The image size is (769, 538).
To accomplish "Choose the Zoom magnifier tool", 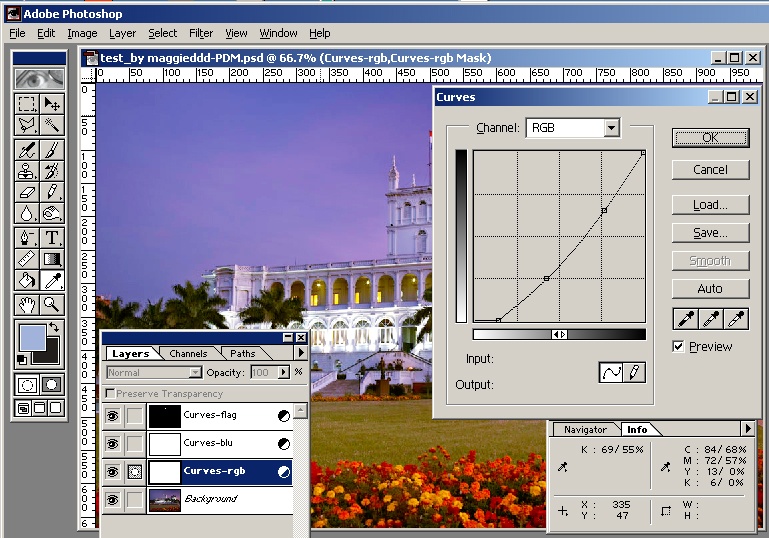I will tap(51, 305).
